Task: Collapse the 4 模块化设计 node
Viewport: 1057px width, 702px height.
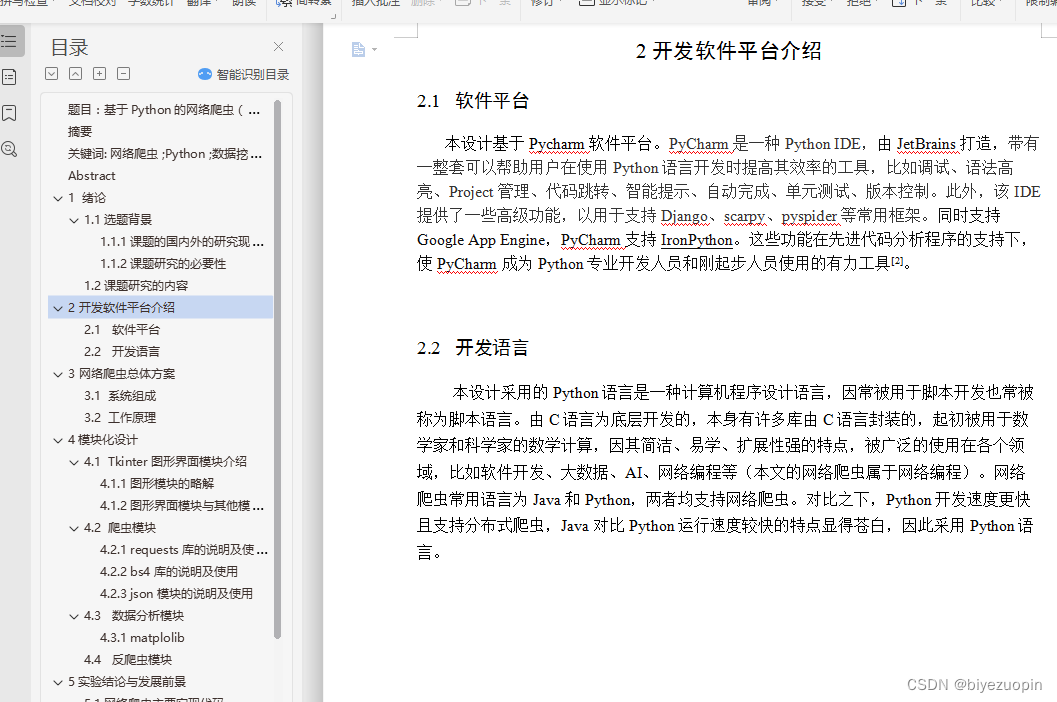Action: (x=58, y=440)
